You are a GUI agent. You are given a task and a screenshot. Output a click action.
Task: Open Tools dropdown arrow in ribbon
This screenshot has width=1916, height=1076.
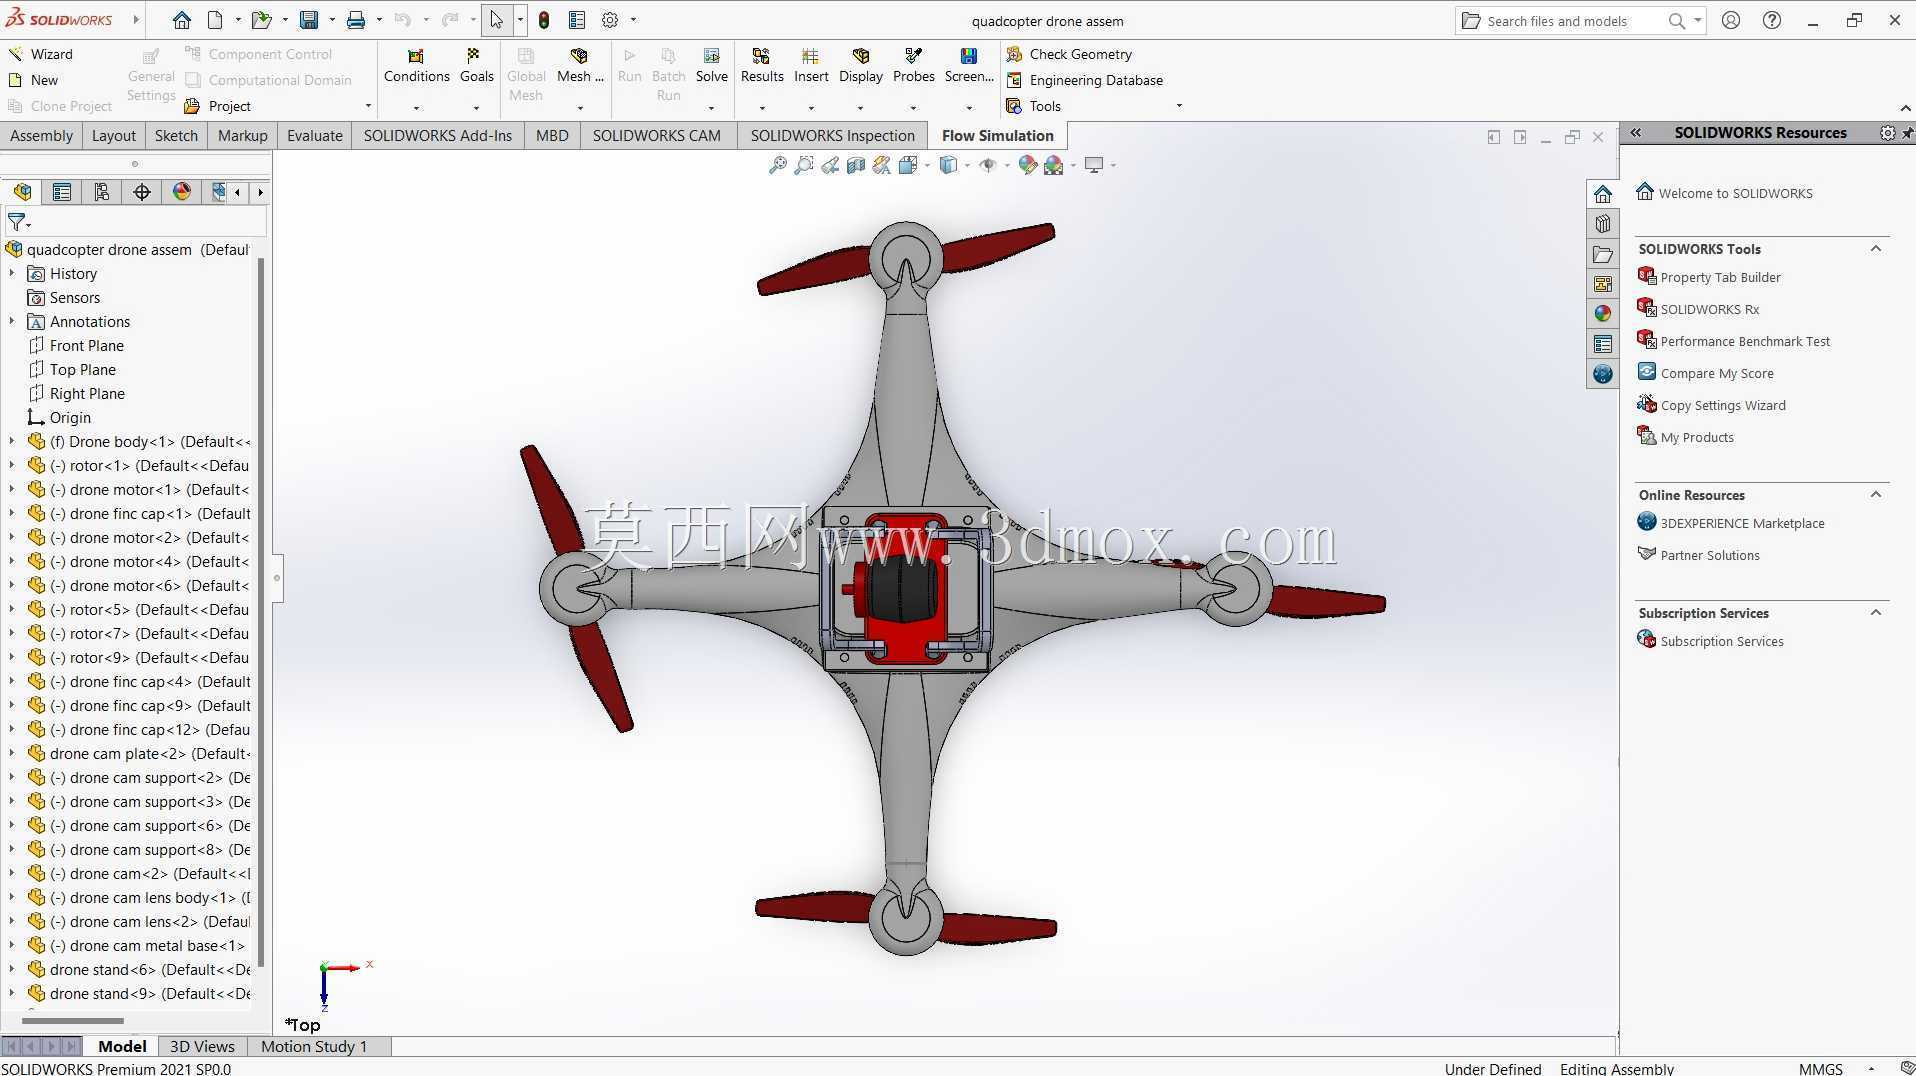tap(1179, 106)
